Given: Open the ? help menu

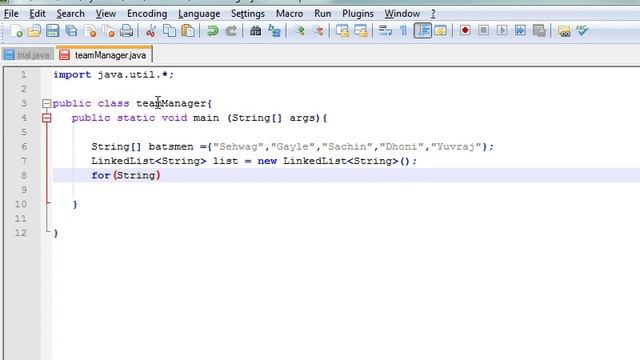Looking at the screenshot, I should [x=433, y=14].
